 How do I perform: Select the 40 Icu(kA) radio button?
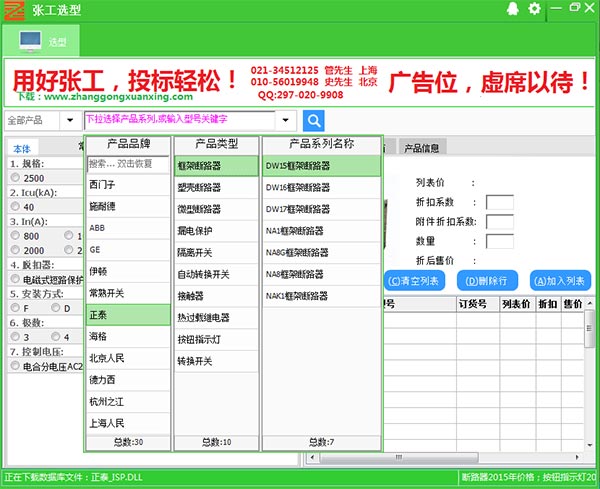(15, 207)
